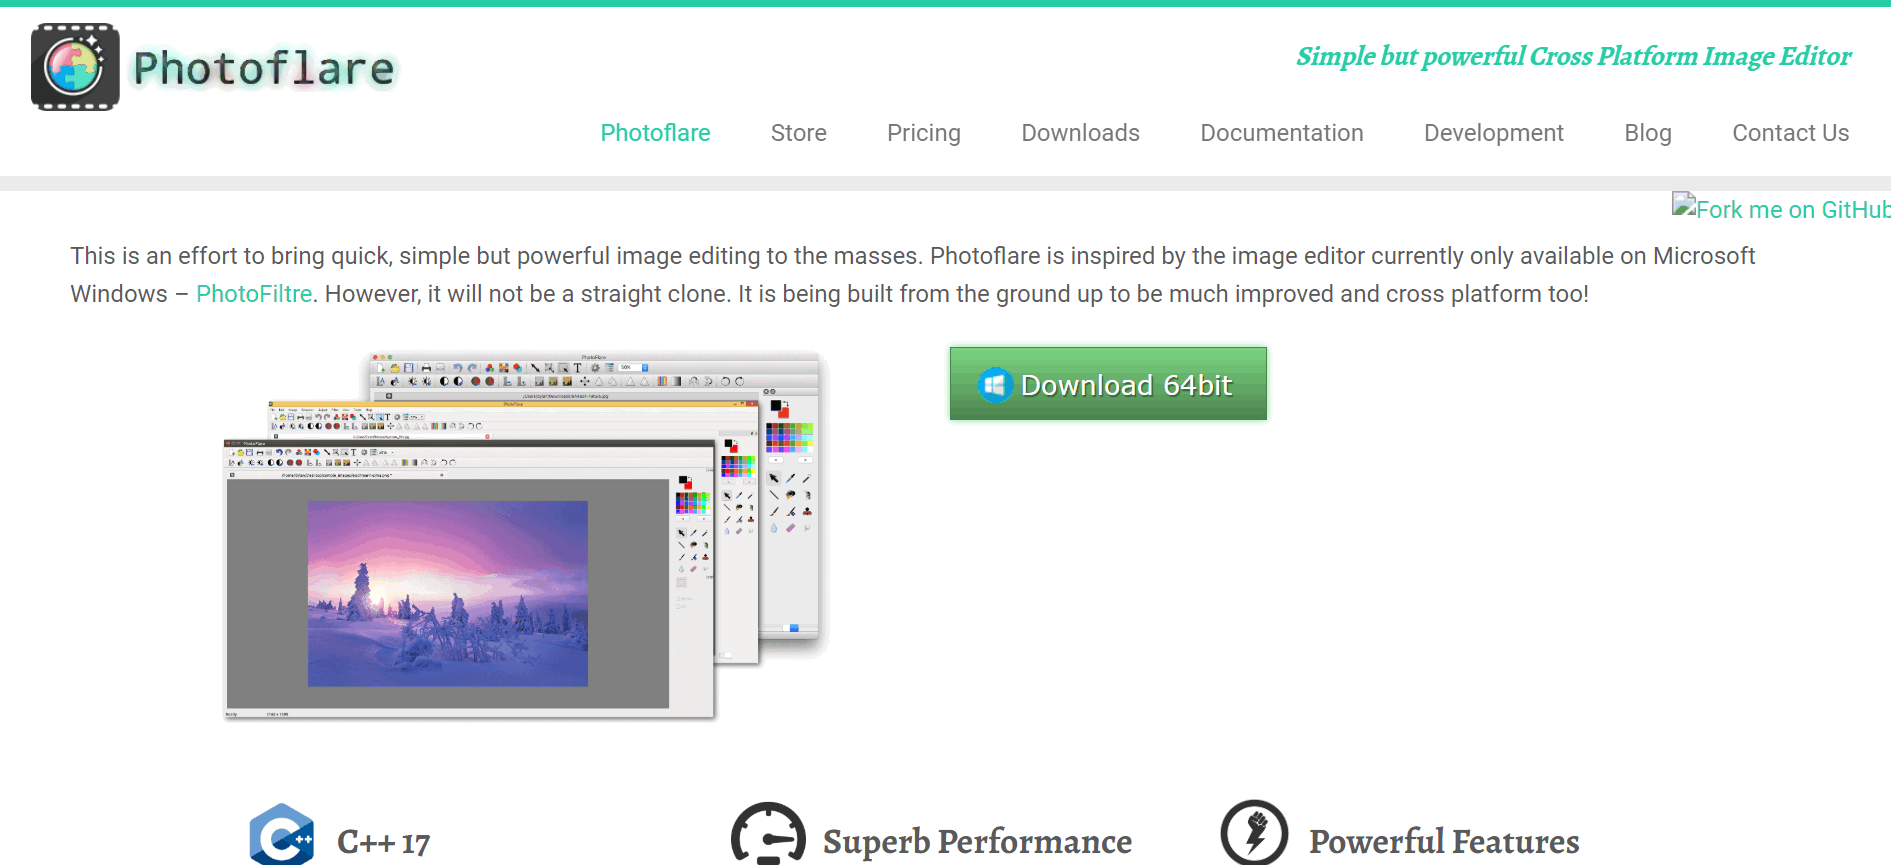Open the Photoflare menu item

[x=655, y=133]
